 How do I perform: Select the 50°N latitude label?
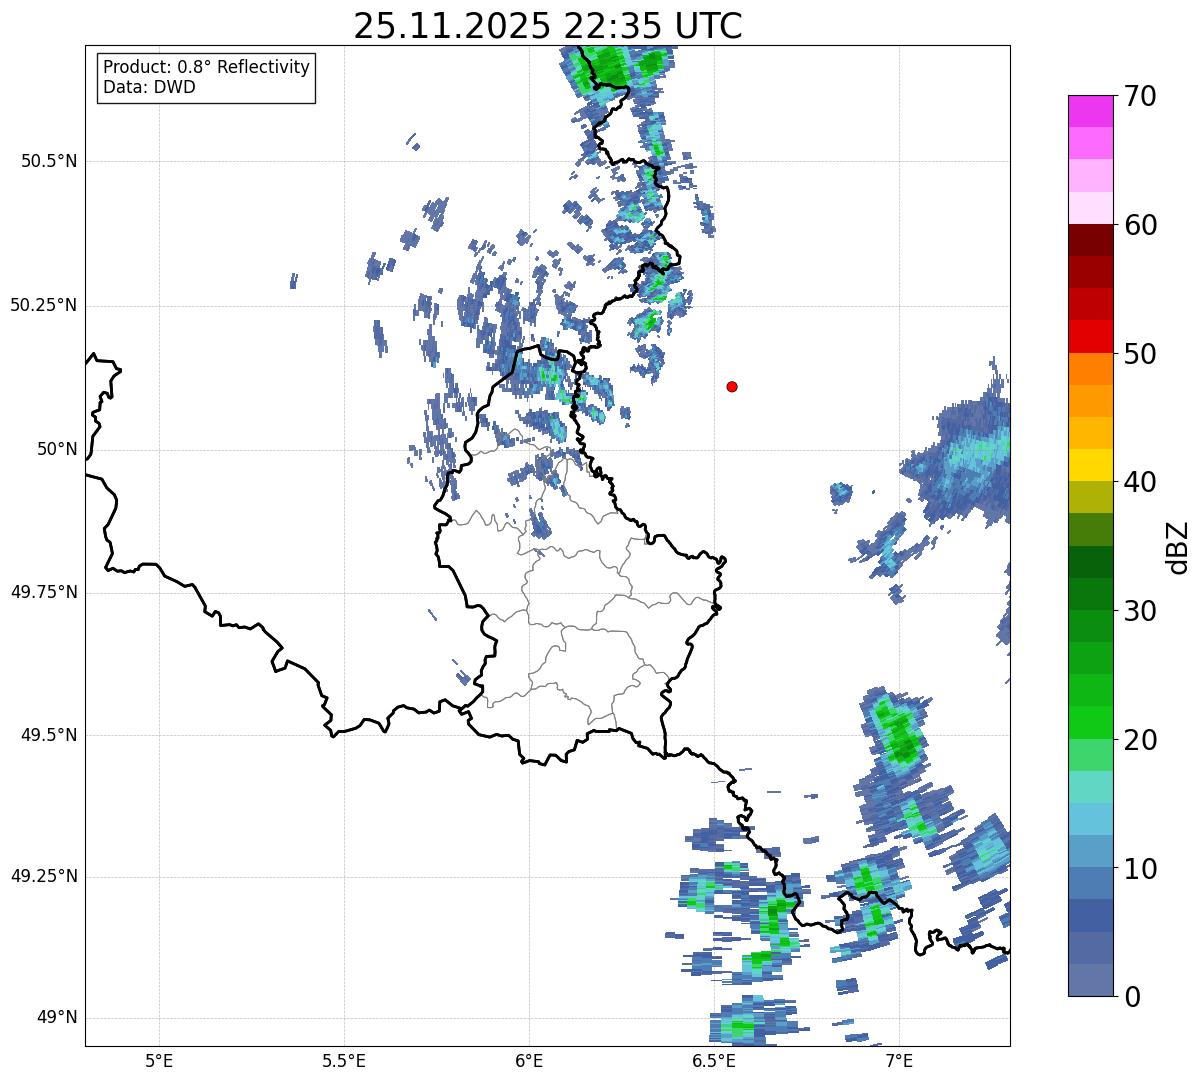pos(57,449)
